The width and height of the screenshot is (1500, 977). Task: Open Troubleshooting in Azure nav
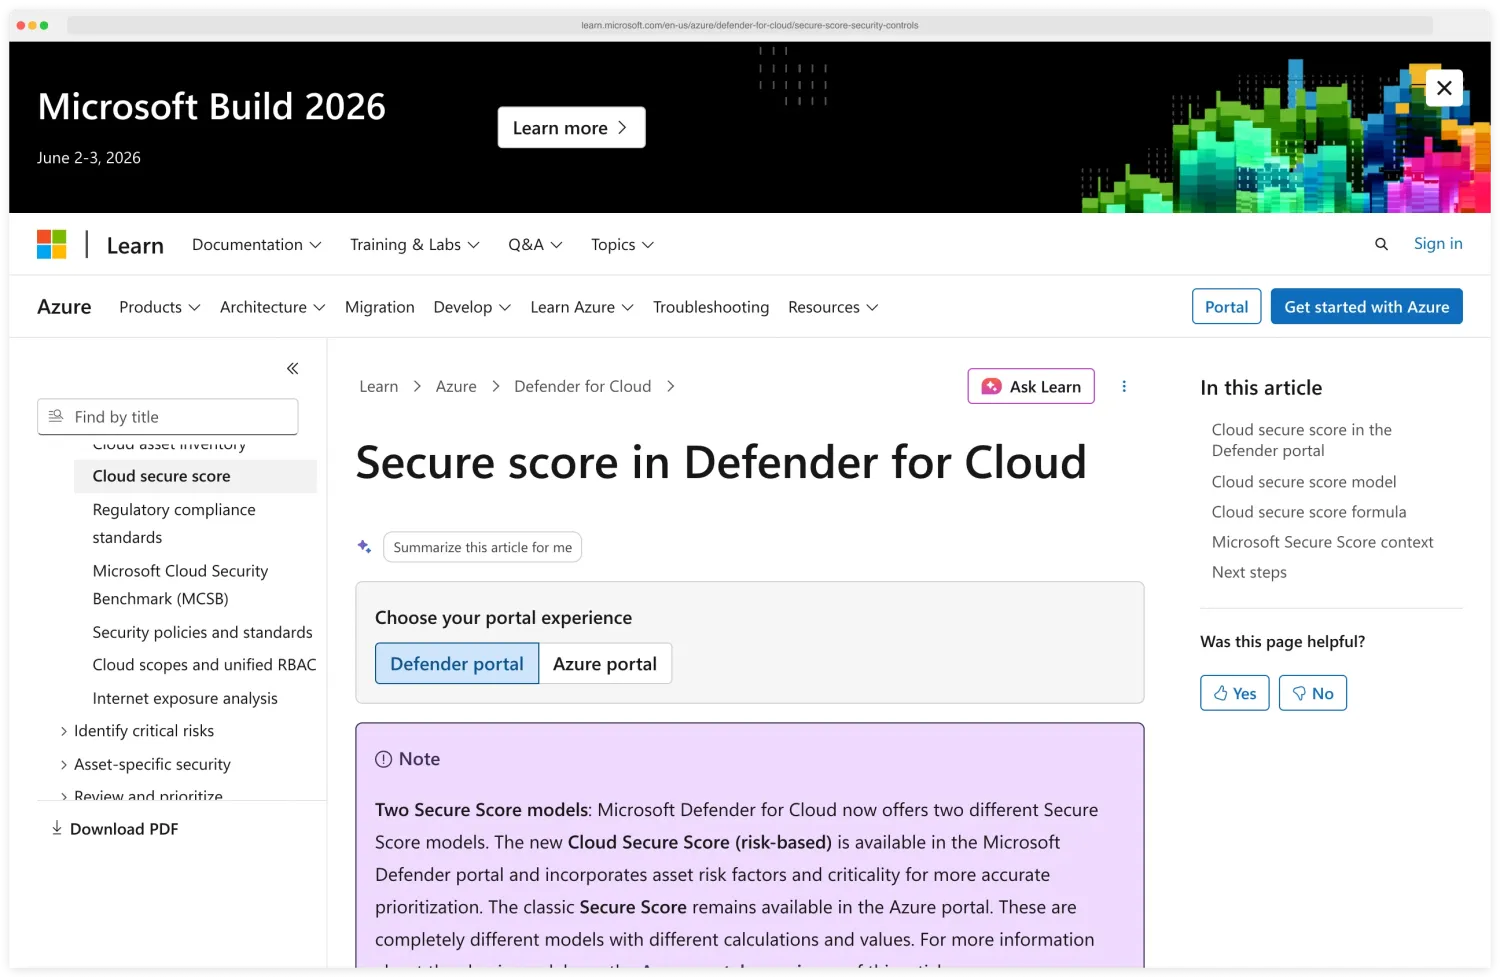click(x=711, y=307)
